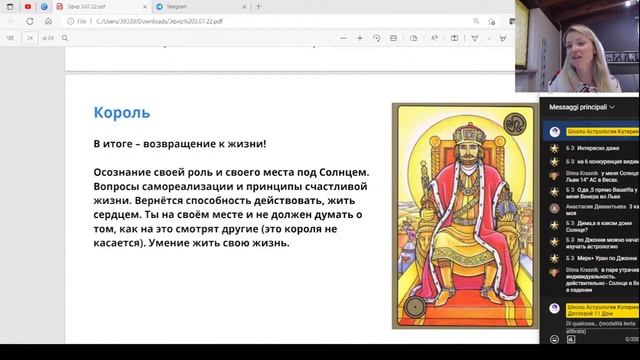This screenshot has width=640, height=360.
Task: Click the PDF page number field showing 24
Action: 30,38
